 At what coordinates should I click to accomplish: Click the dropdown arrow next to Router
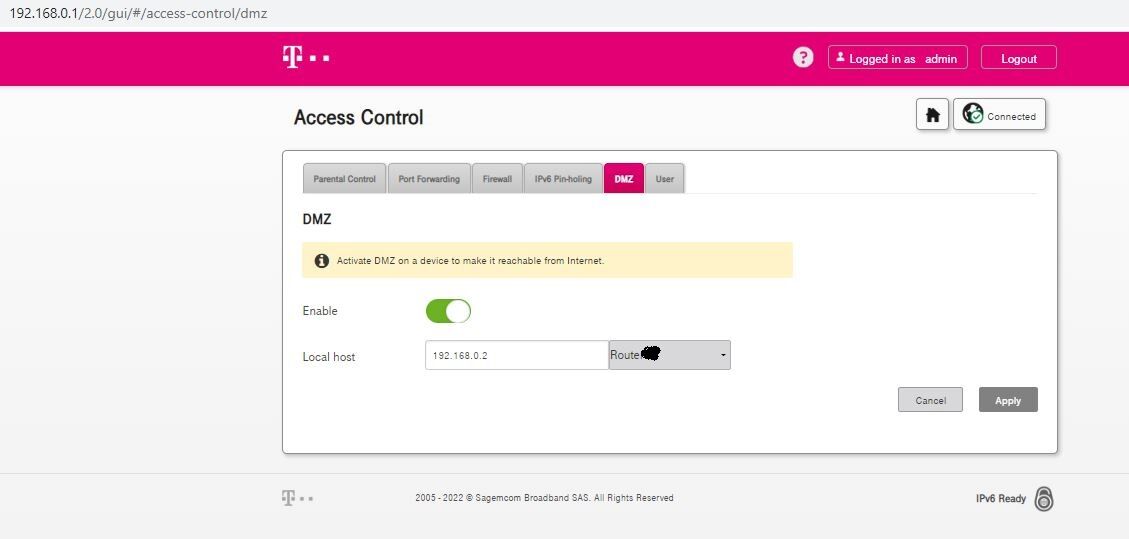(723, 355)
